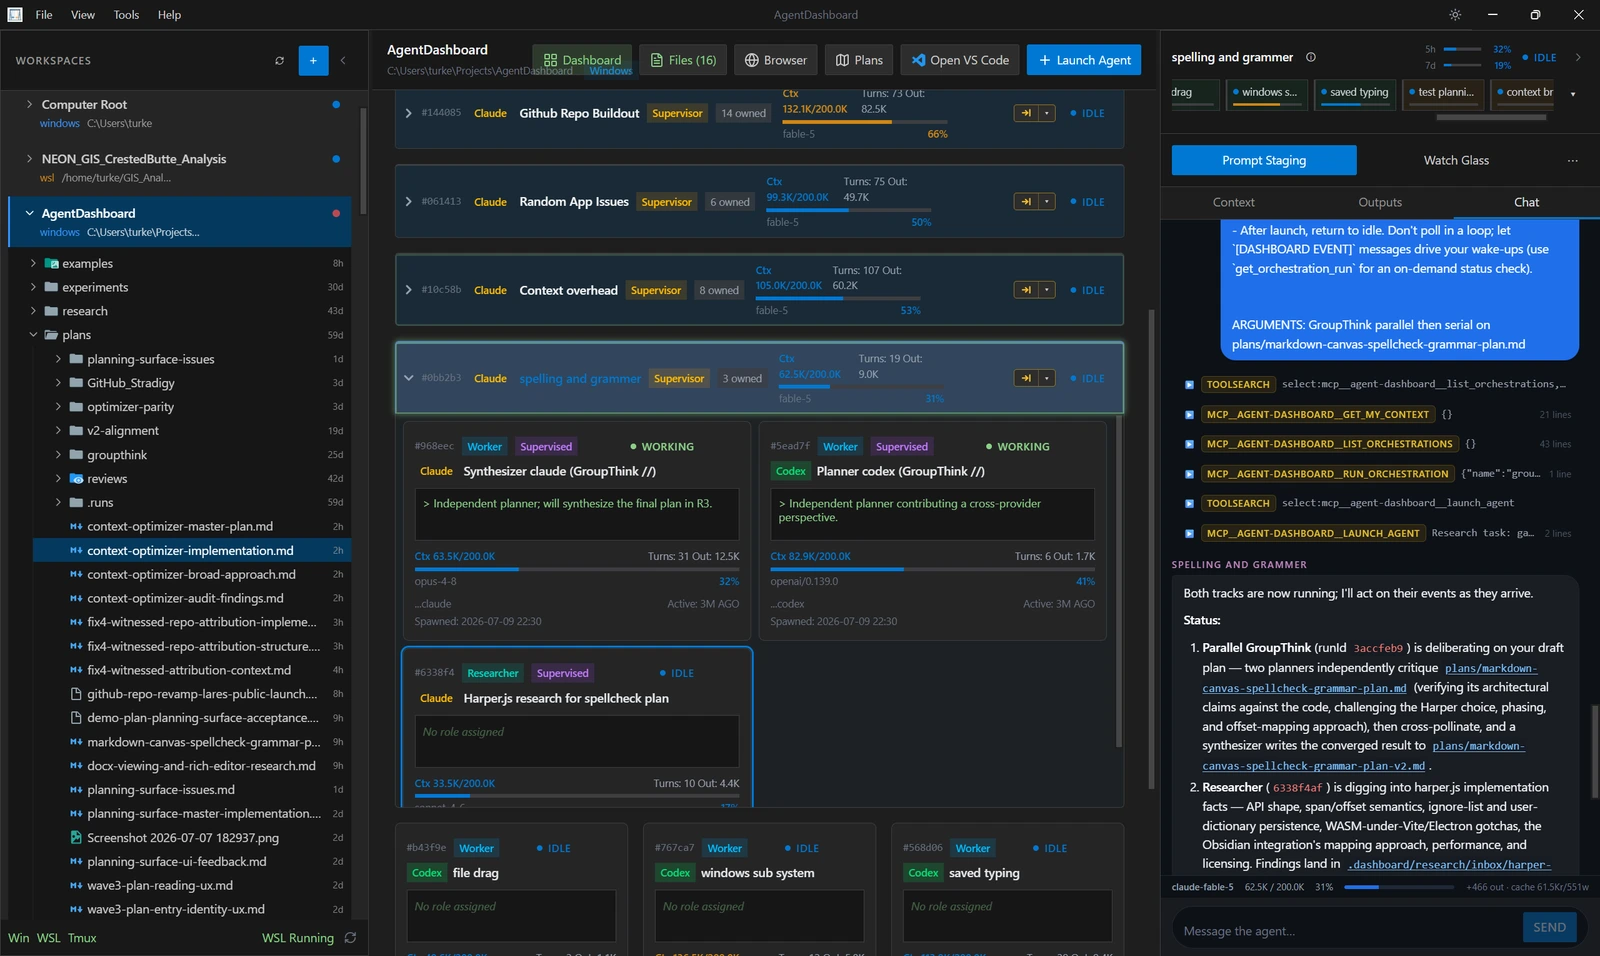Click the Browser button
The height and width of the screenshot is (956, 1600).
(x=776, y=60)
